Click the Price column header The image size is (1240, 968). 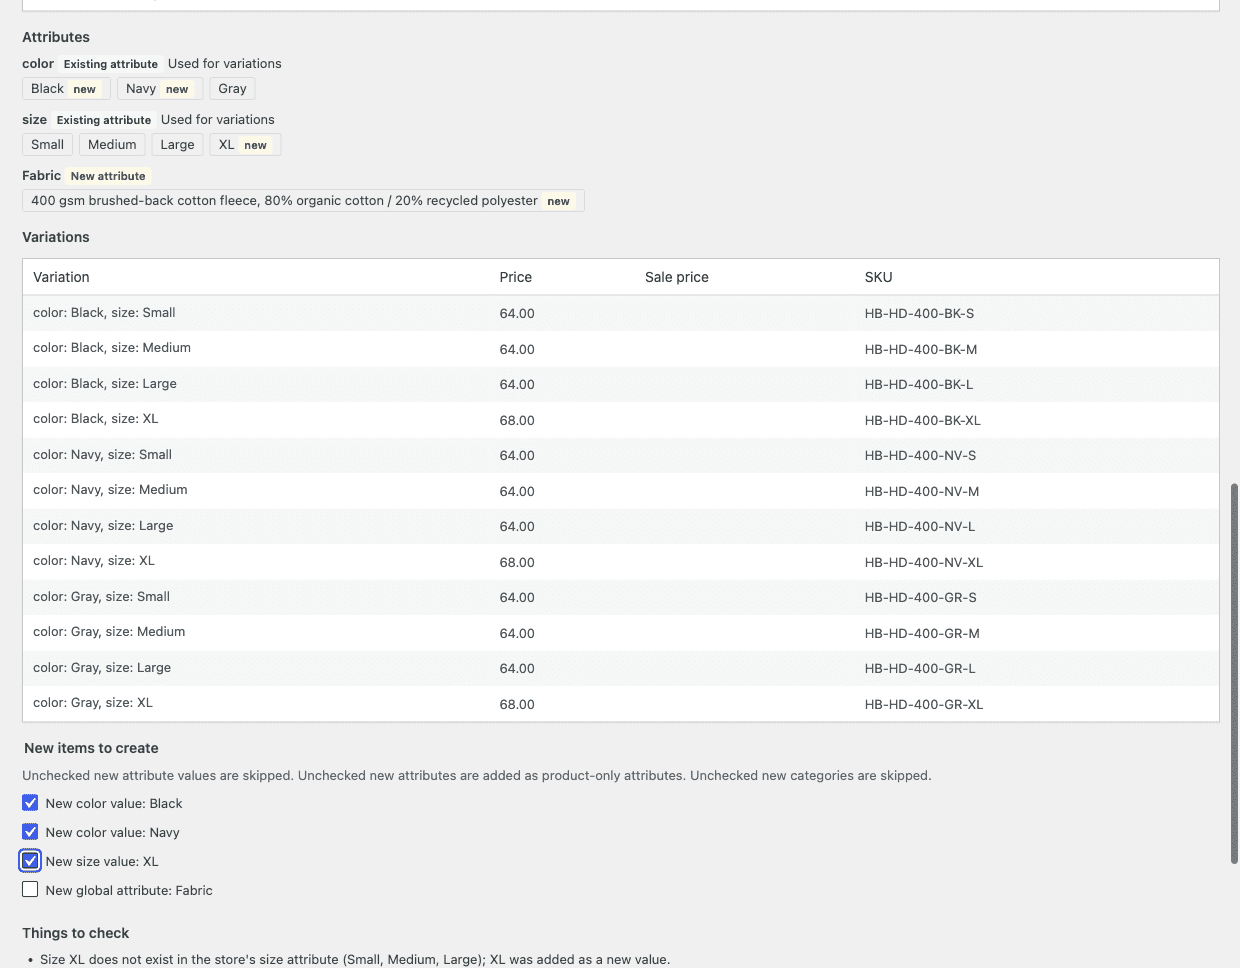(x=516, y=277)
